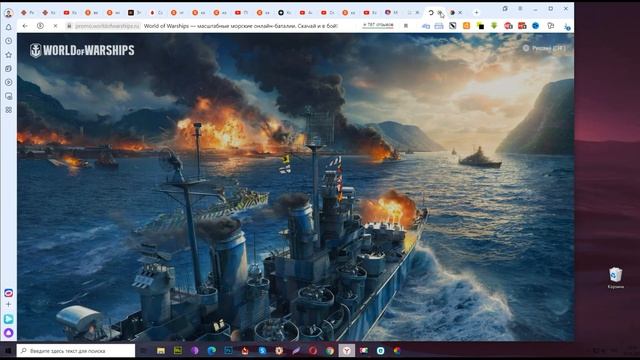The image size is (640, 360).
Task: Click the Yandex protect icon in address bar
Action: 40,26
